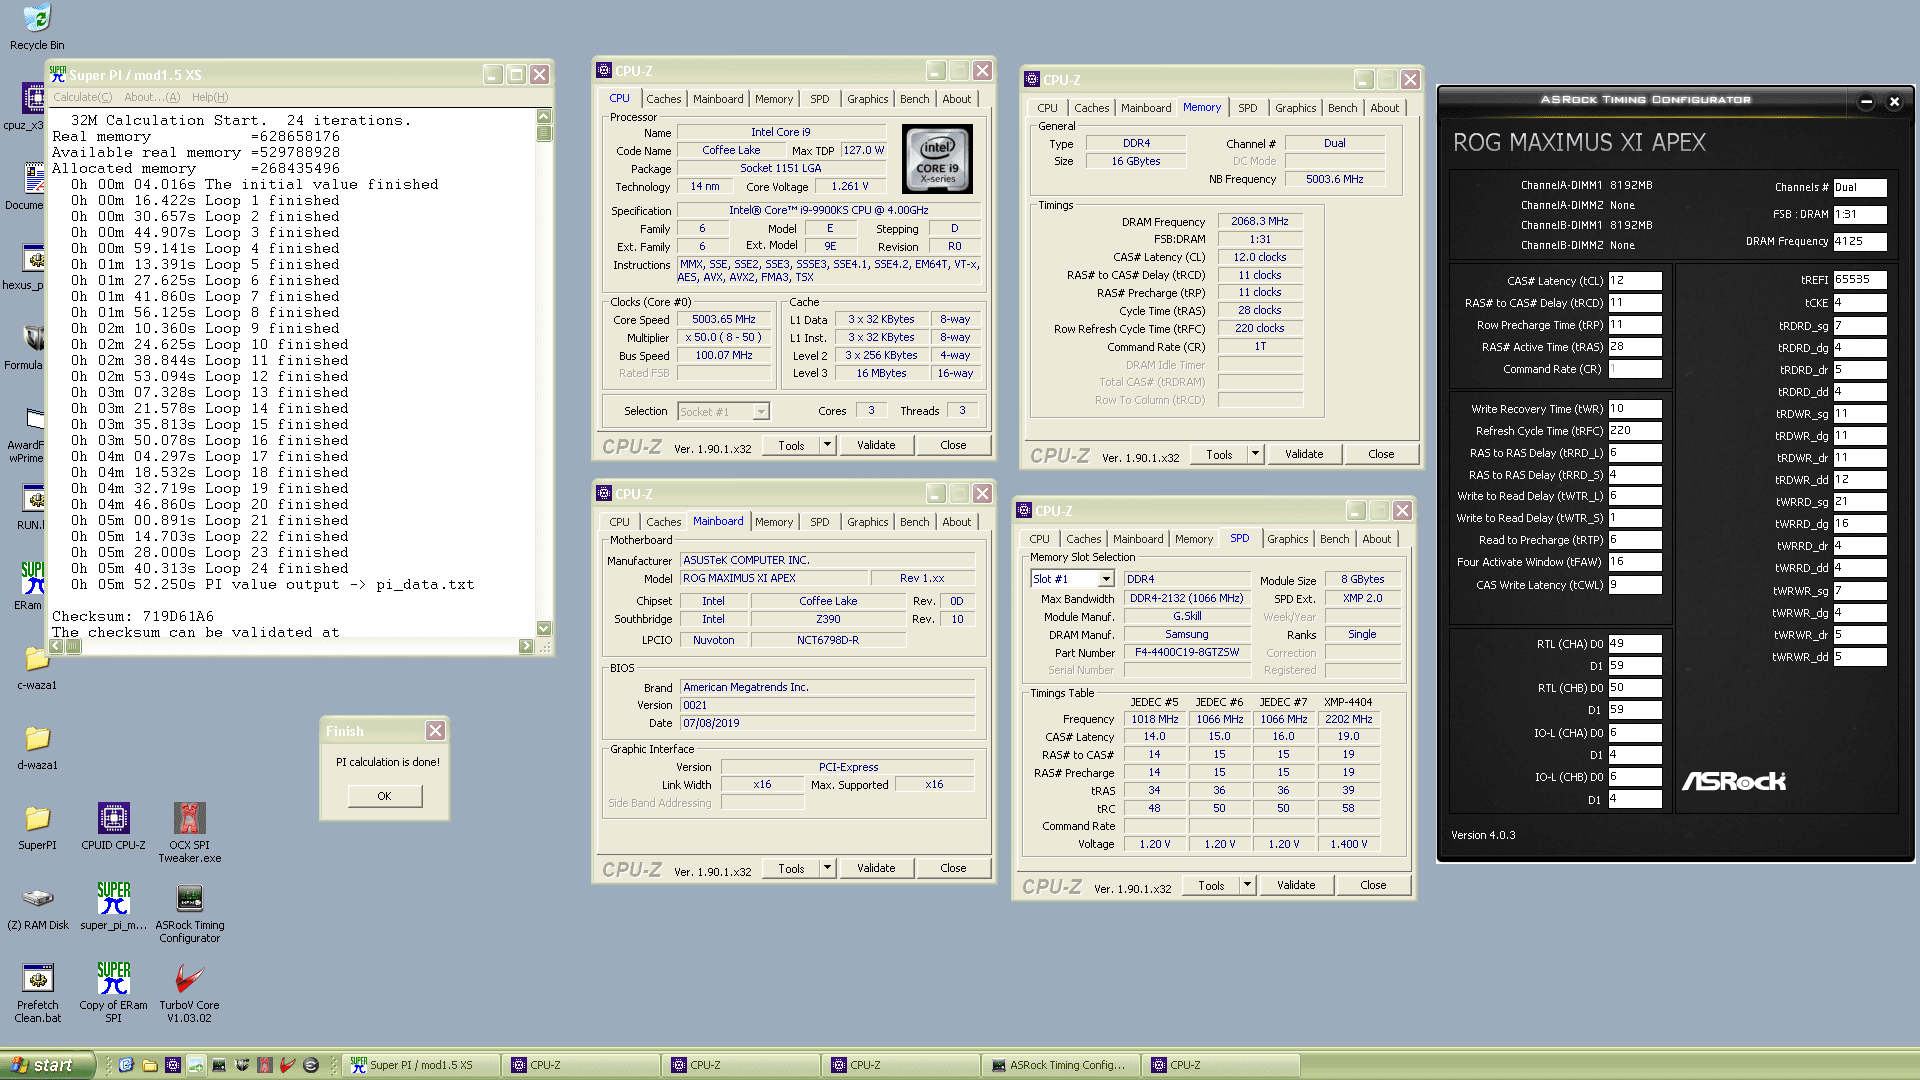Image resolution: width=1920 pixels, height=1080 pixels.
Task: Switch to ASRock Timing Config taskbar item
Action: 1060,1065
